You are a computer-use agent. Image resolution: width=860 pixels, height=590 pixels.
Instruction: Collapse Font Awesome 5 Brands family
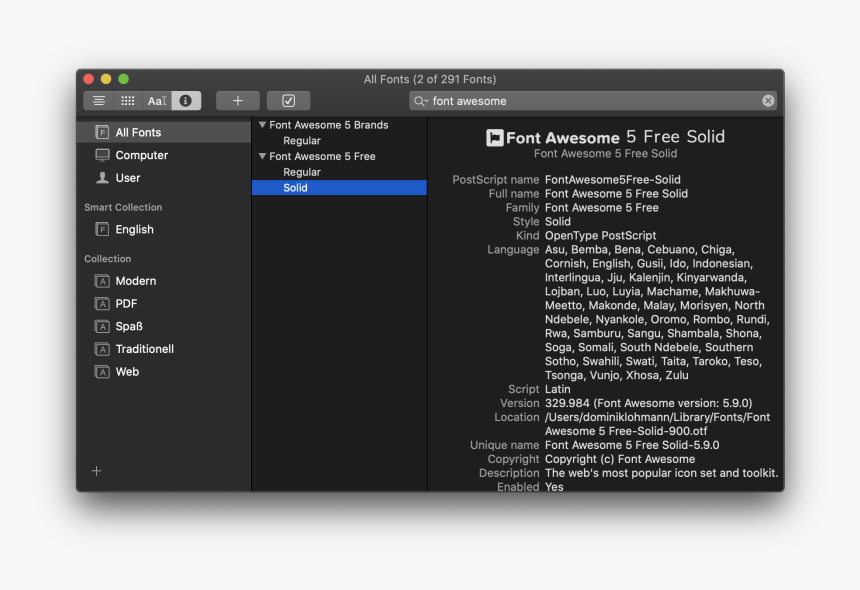(x=262, y=125)
